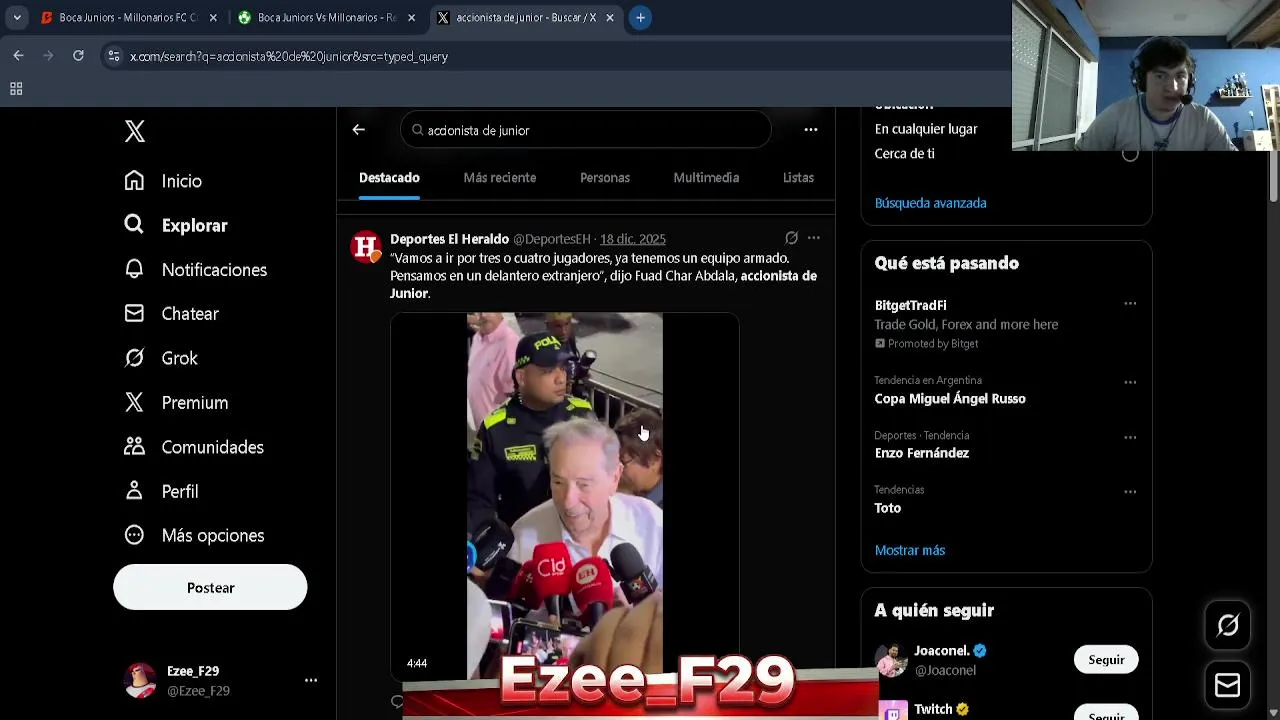This screenshot has height=720, width=1280.
Task: Open BitgetTradFi promoted trend
Action: tap(910, 305)
